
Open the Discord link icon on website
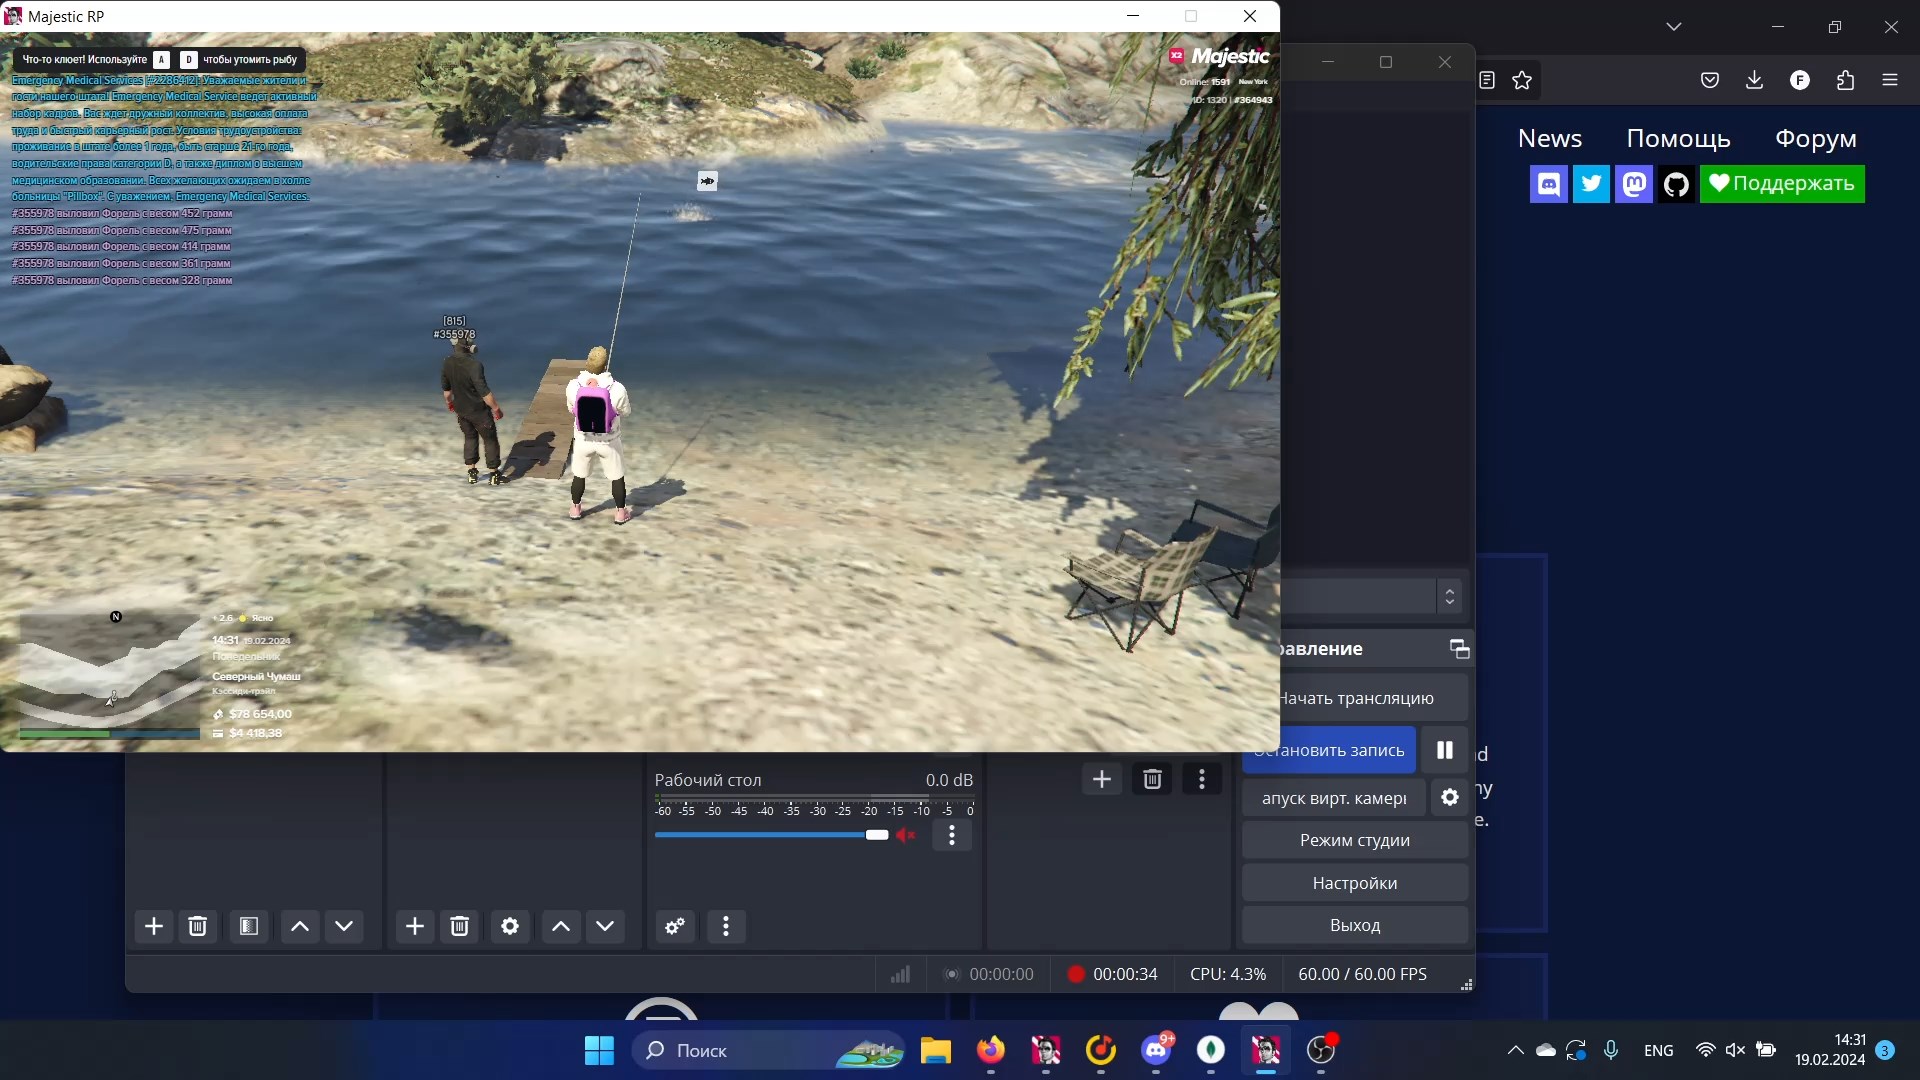[1549, 184]
